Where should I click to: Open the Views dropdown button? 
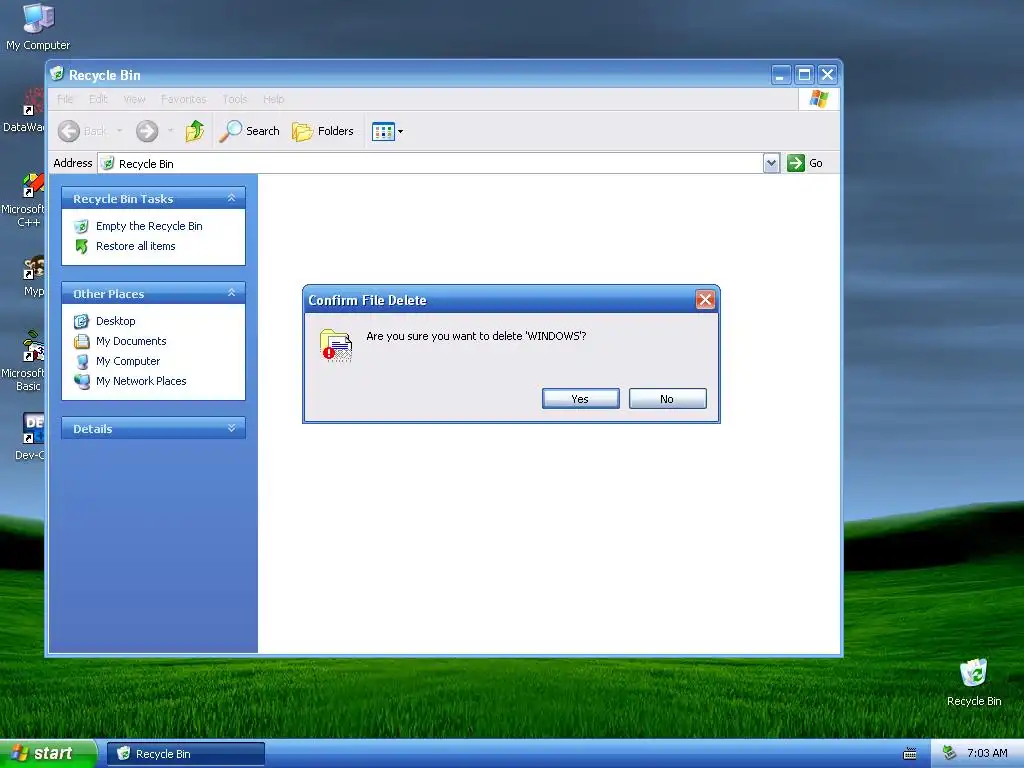tap(387, 131)
